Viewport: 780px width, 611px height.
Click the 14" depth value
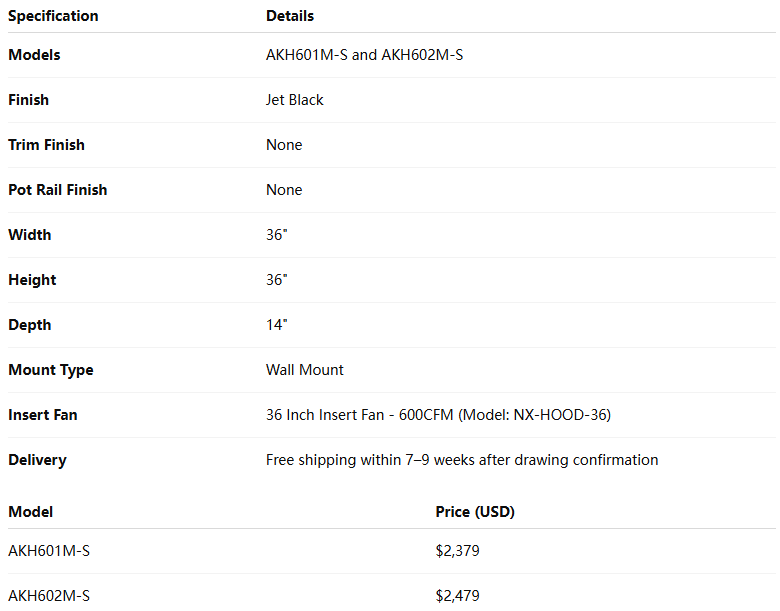click(277, 325)
